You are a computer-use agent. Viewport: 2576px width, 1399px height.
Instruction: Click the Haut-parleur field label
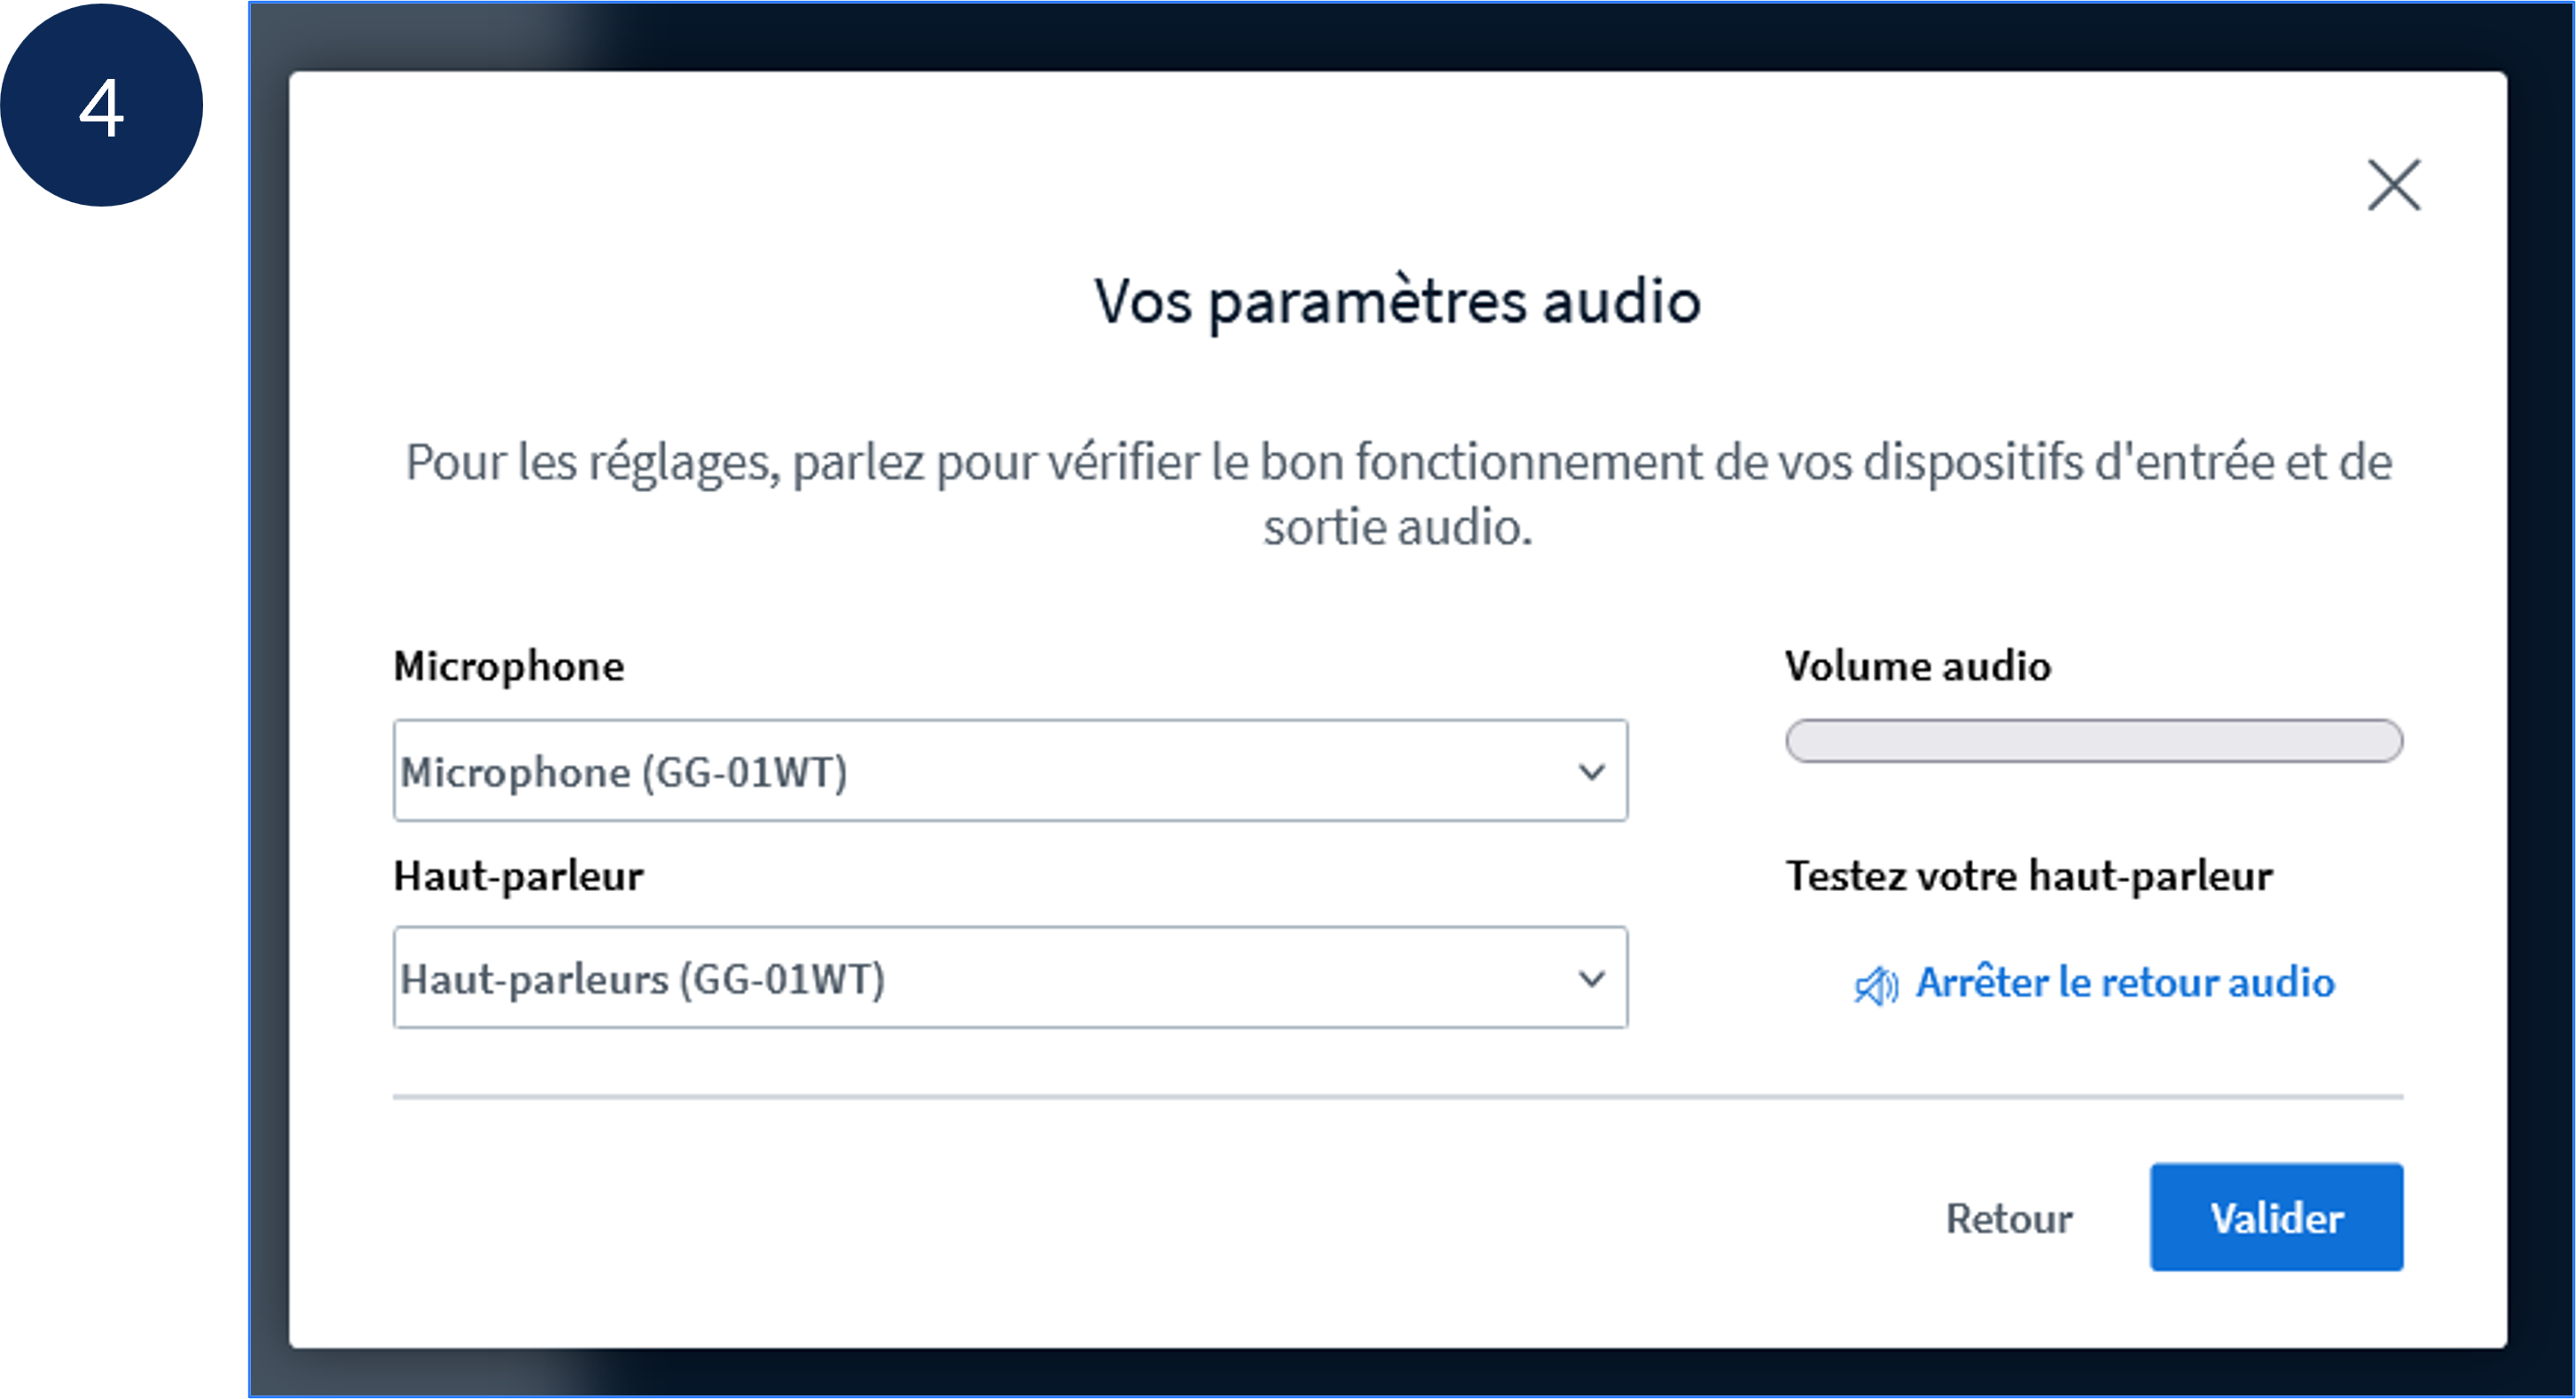pyautogui.click(x=518, y=876)
